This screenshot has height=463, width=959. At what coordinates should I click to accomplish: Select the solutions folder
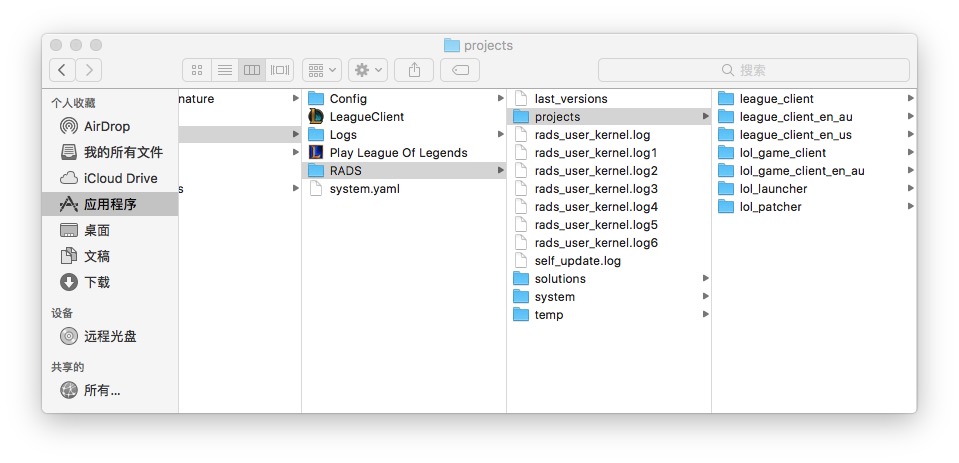[x=609, y=279]
